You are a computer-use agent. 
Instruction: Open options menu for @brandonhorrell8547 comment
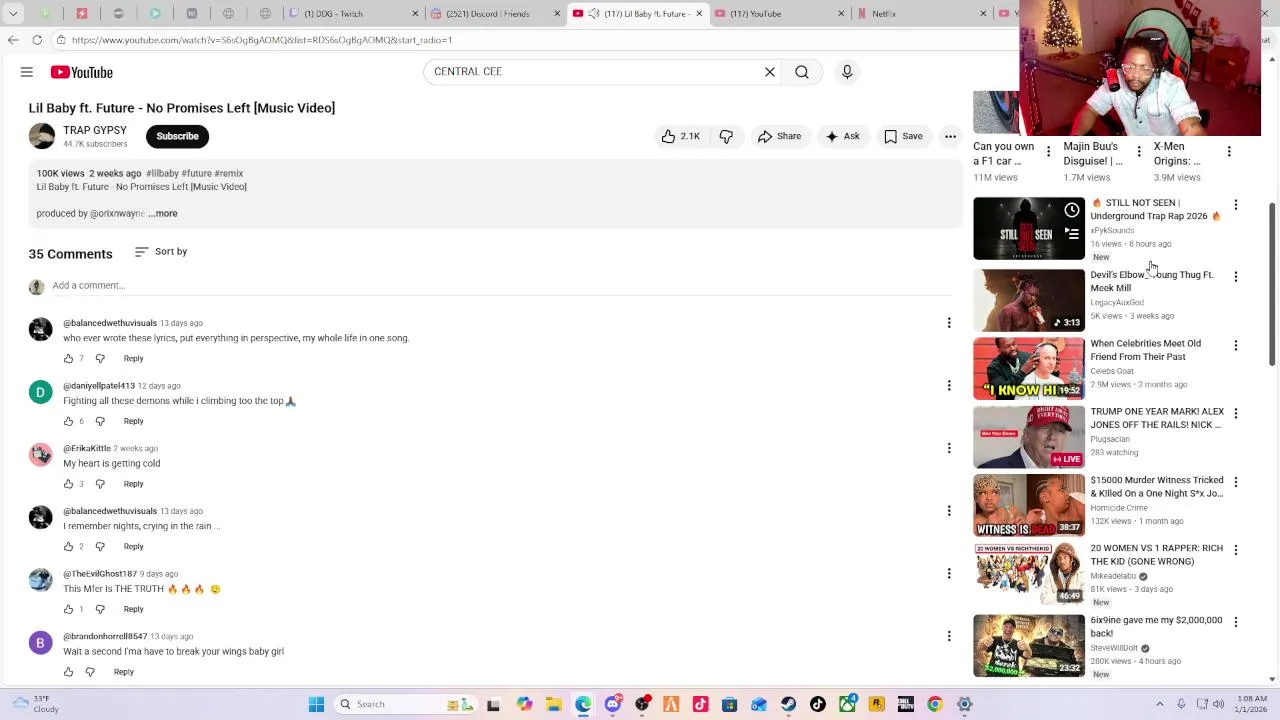(949, 636)
